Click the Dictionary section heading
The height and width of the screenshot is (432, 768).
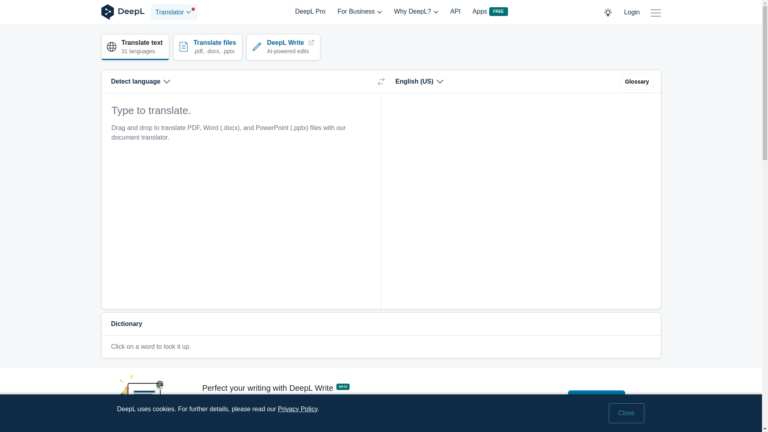coord(126,324)
